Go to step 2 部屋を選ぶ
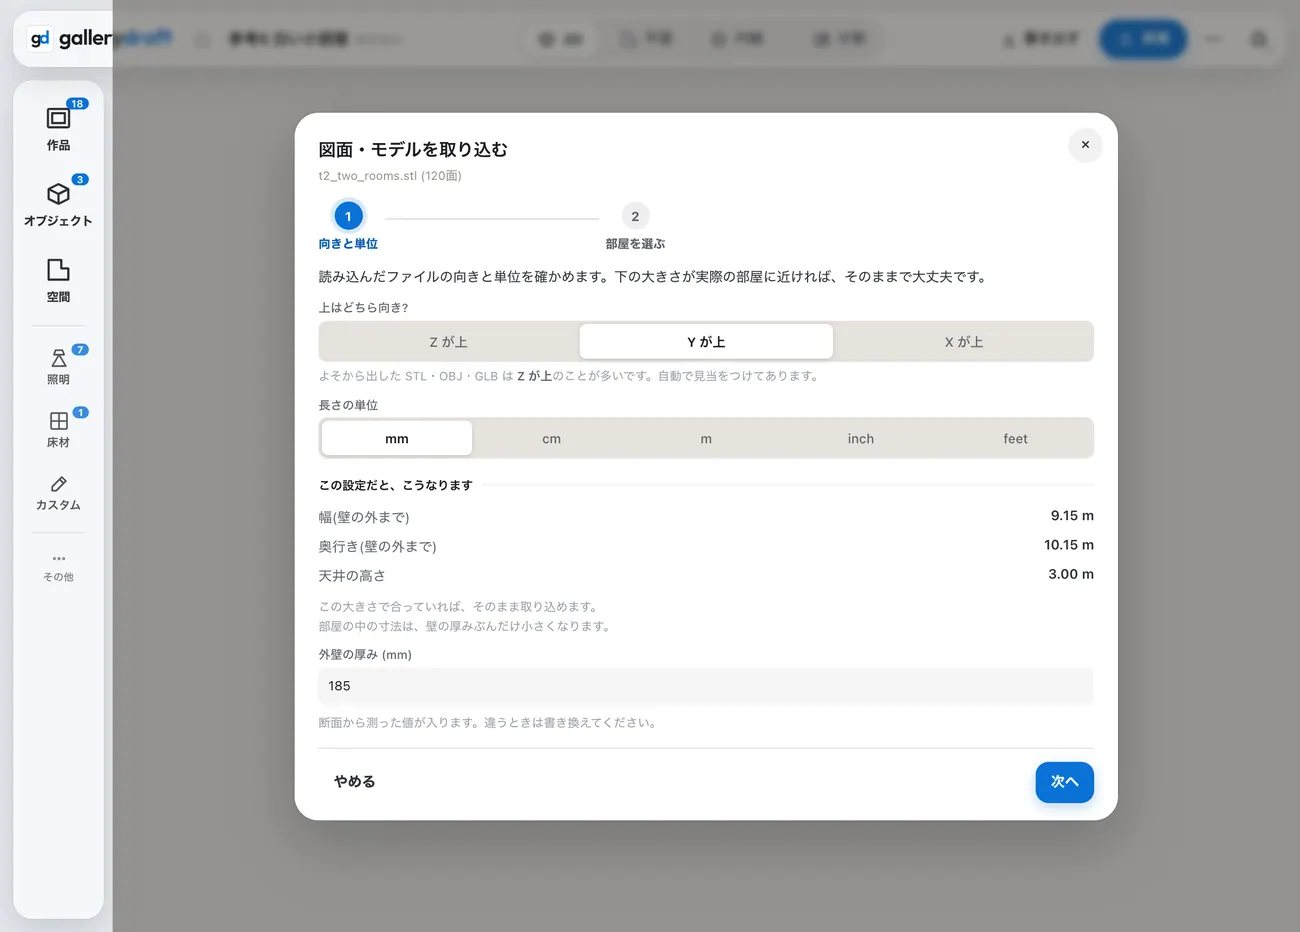 click(635, 226)
